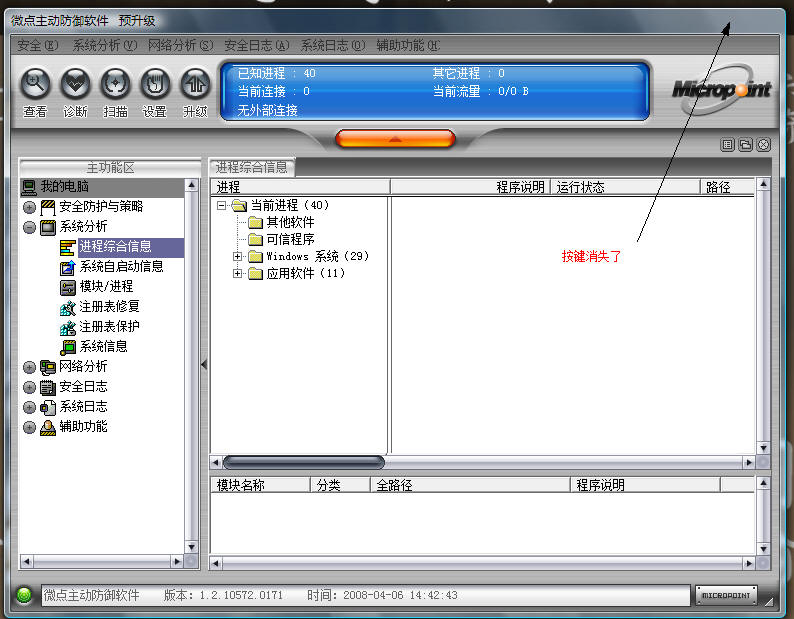Click the 注册表修复 icon
This screenshot has width=794, height=619.
[67, 307]
